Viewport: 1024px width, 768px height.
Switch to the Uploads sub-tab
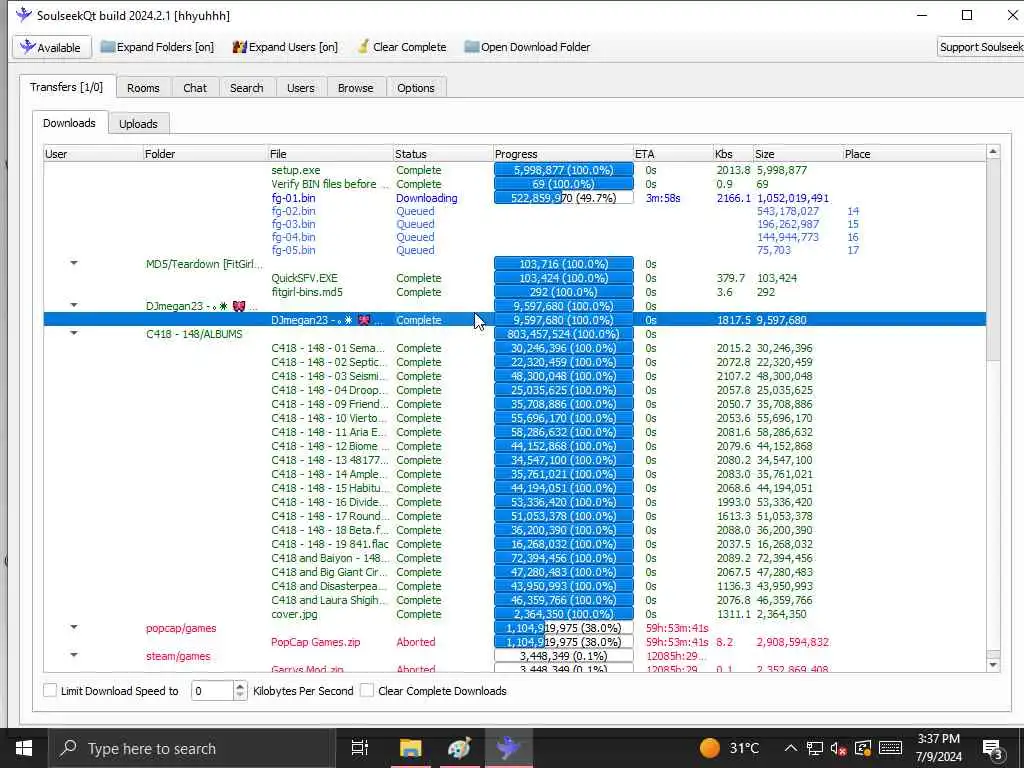[x=138, y=124]
